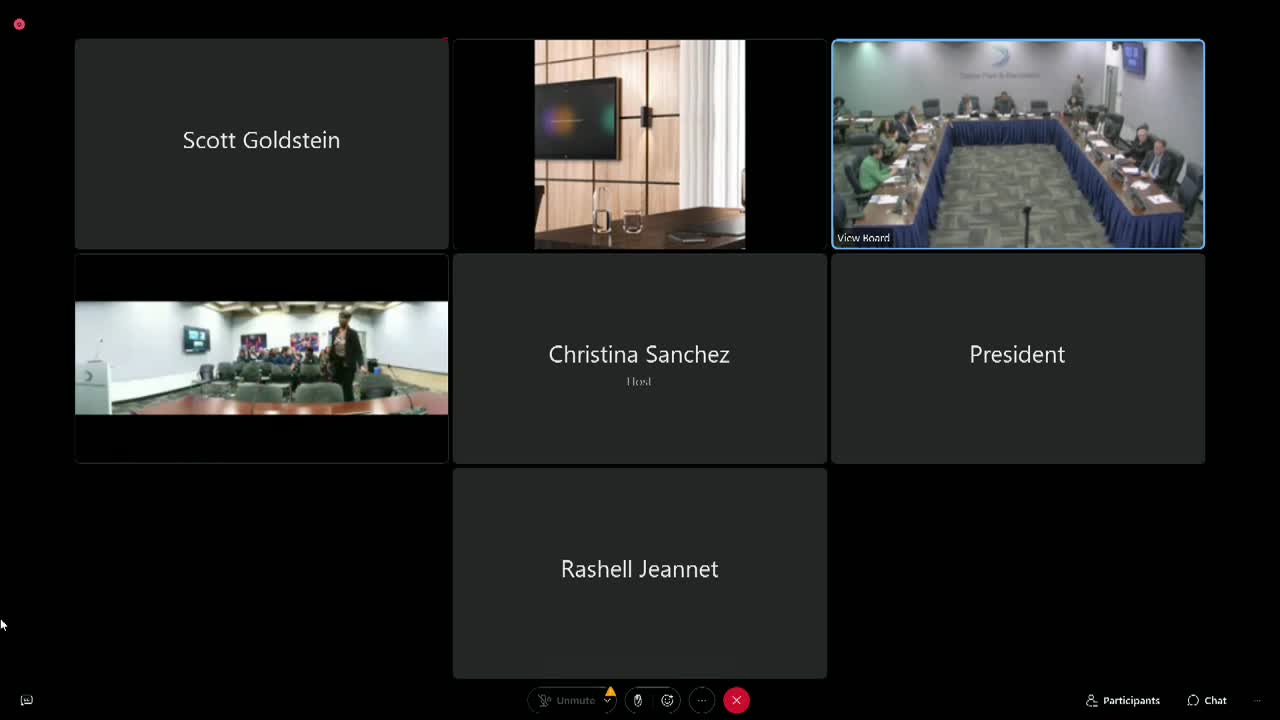Select the President participant tile
This screenshot has height=720, width=1280.
1018,358
